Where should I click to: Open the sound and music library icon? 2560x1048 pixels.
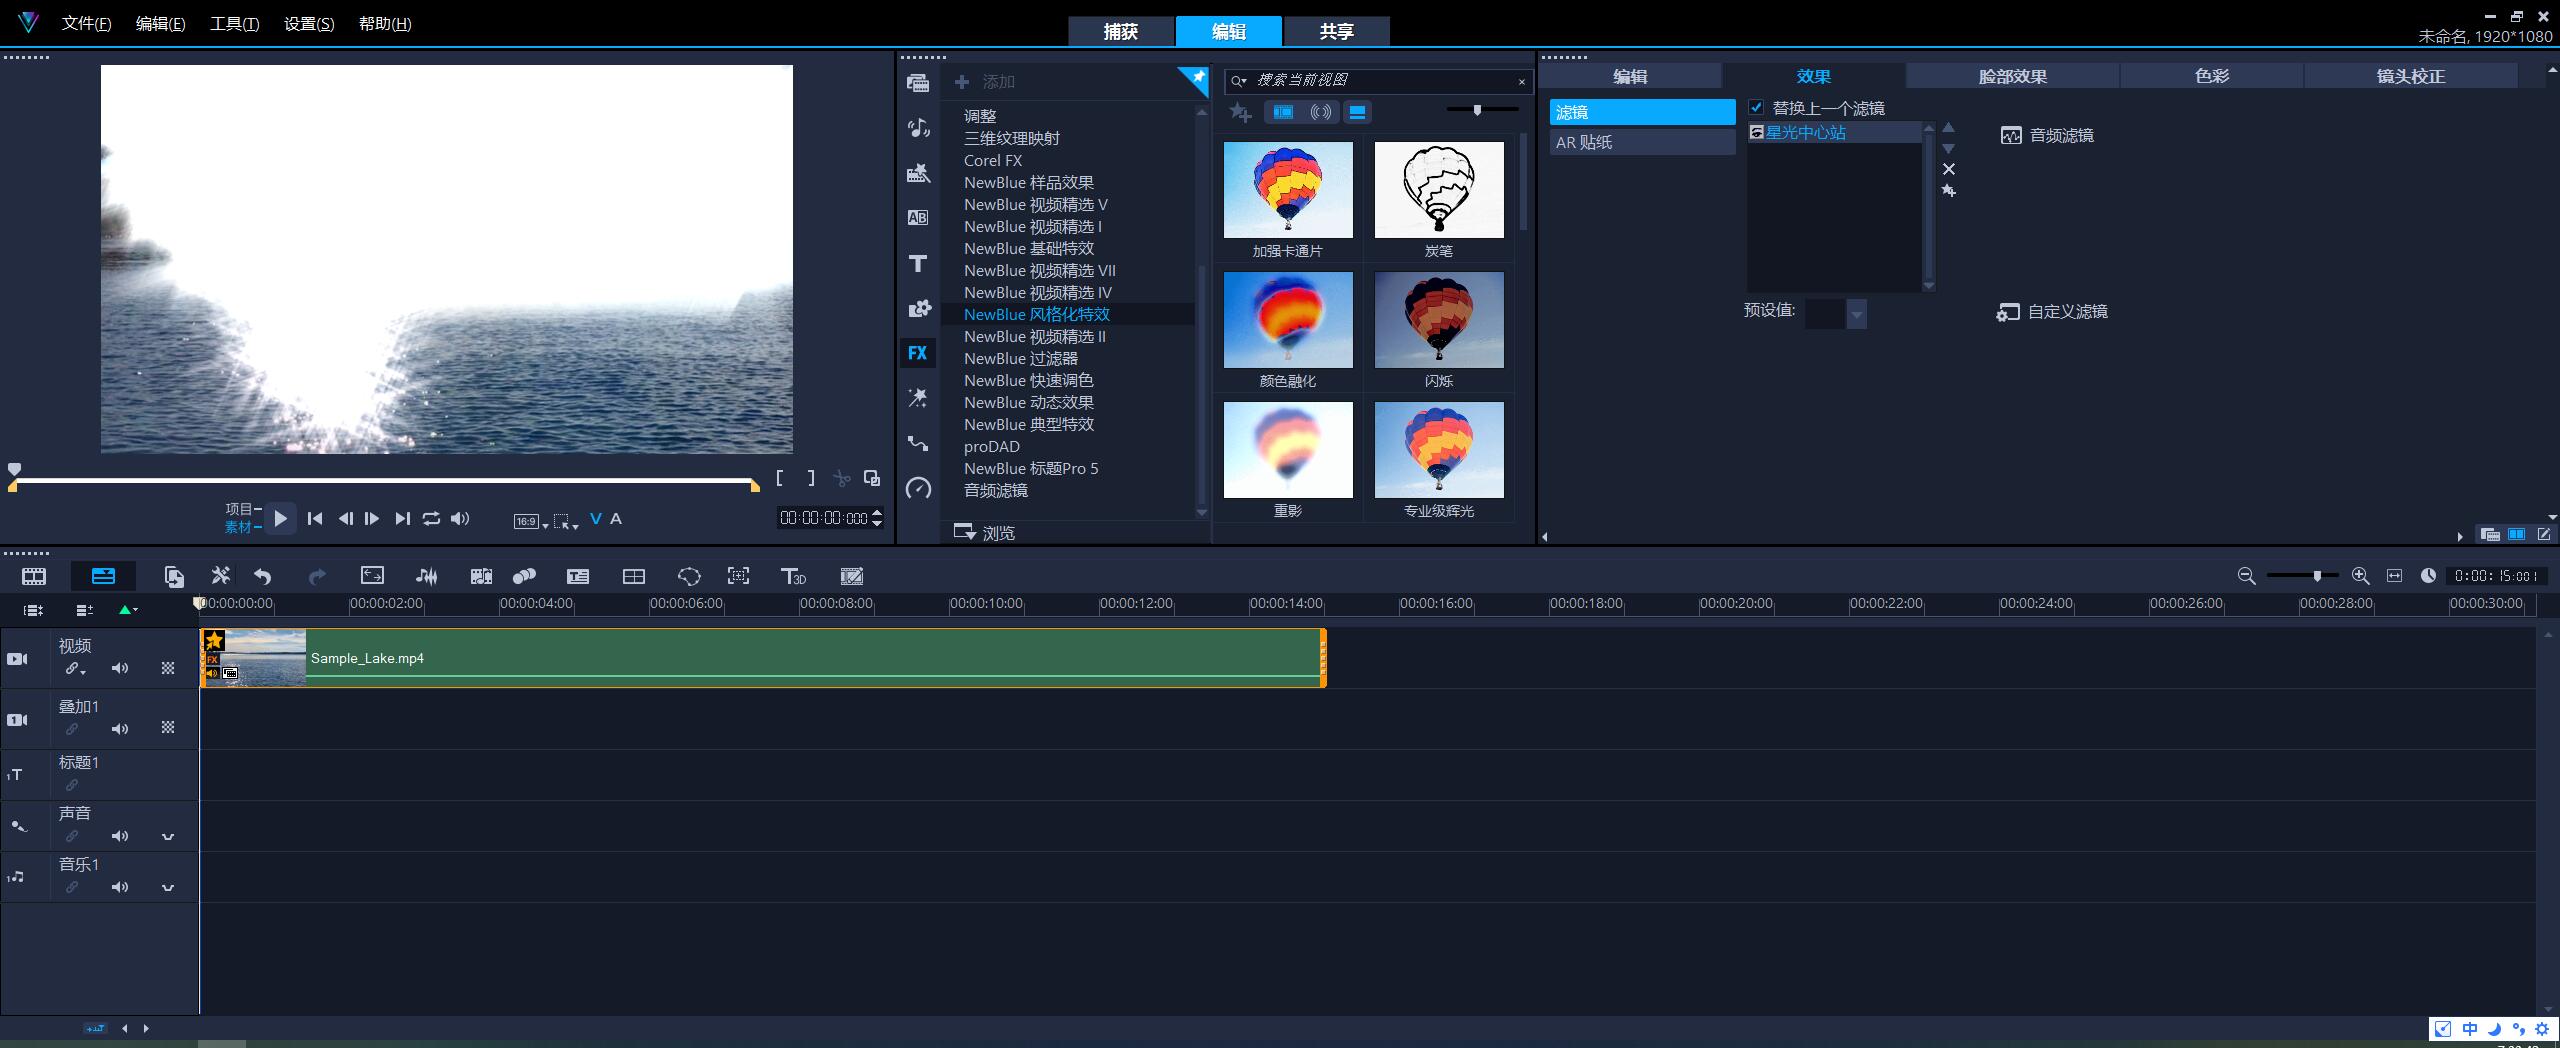coord(918,128)
